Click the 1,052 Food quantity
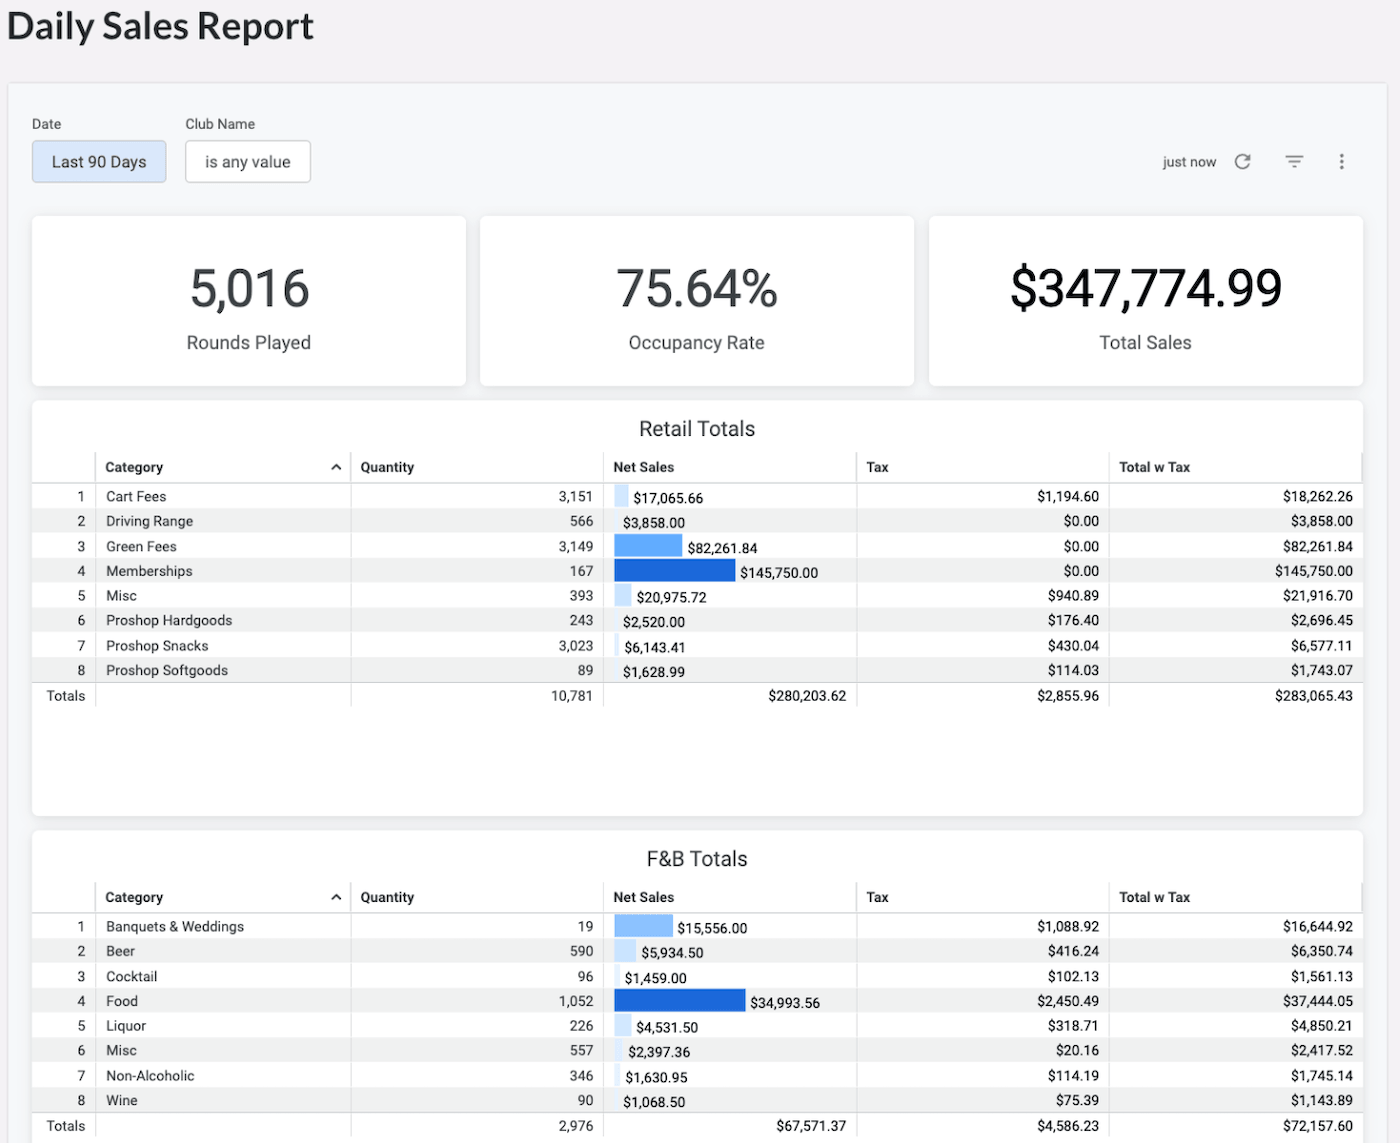This screenshot has height=1143, width=1400. pos(576,1001)
